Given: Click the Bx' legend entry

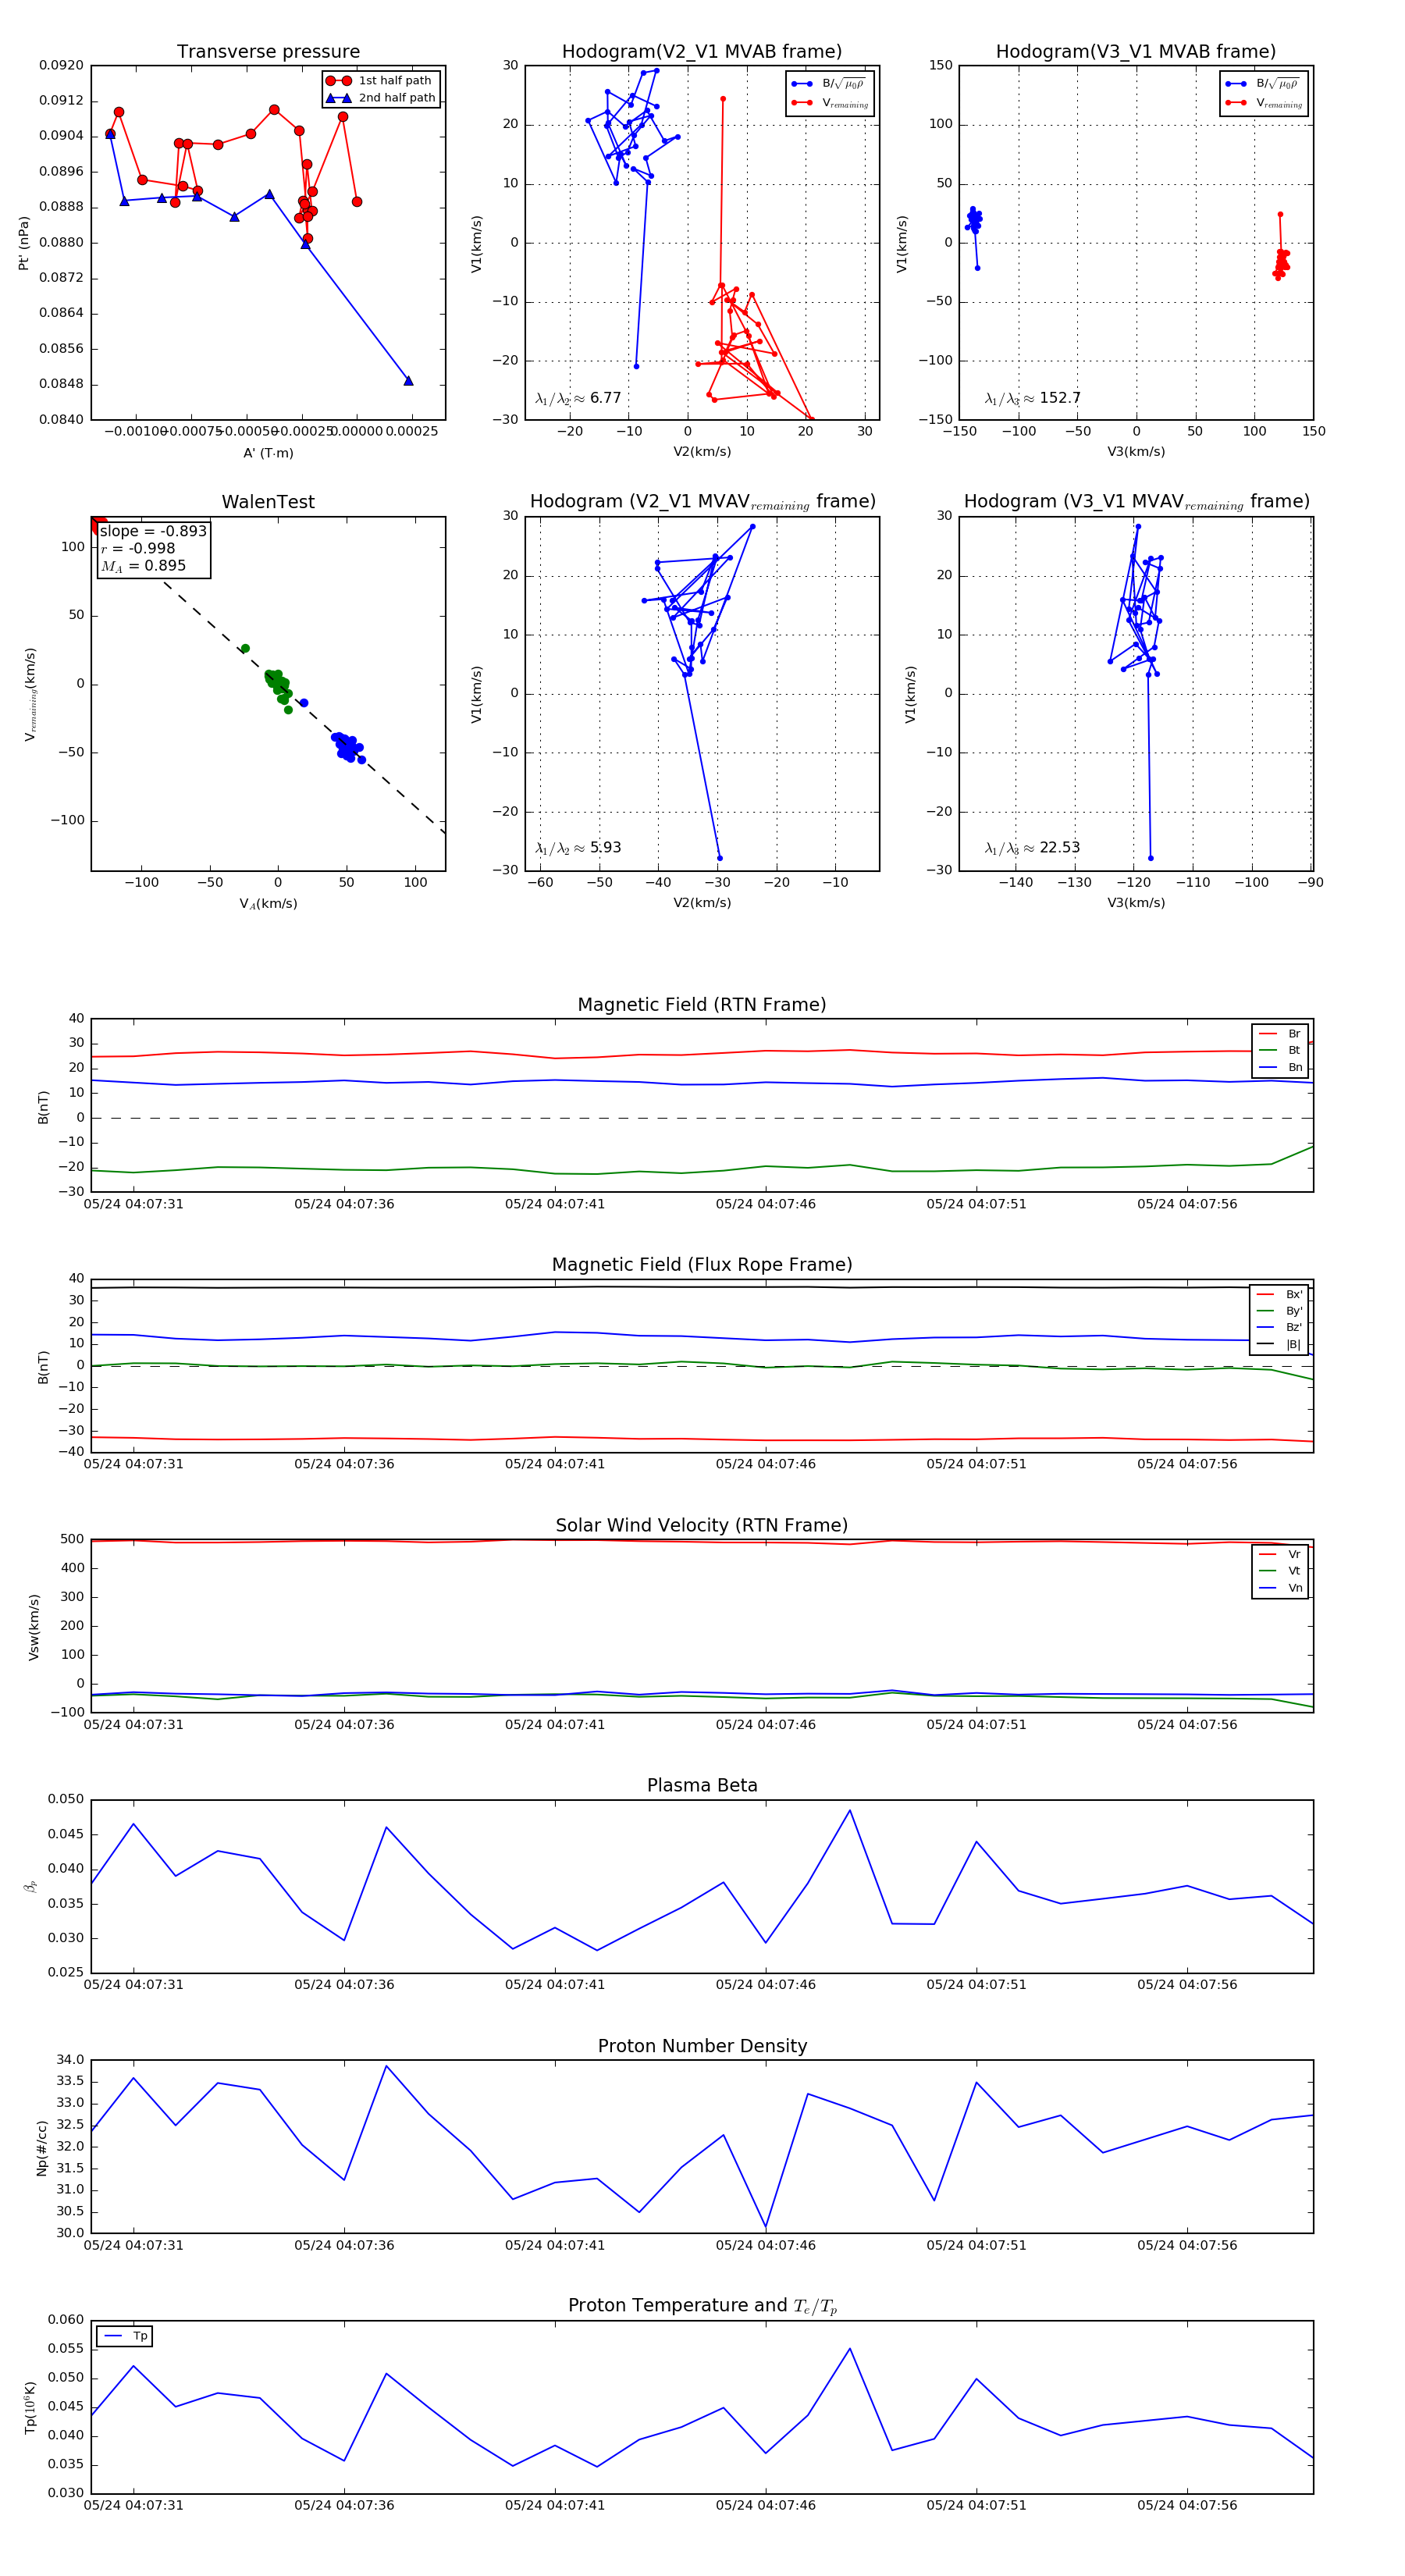Looking at the screenshot, I should (1279, 1294).
